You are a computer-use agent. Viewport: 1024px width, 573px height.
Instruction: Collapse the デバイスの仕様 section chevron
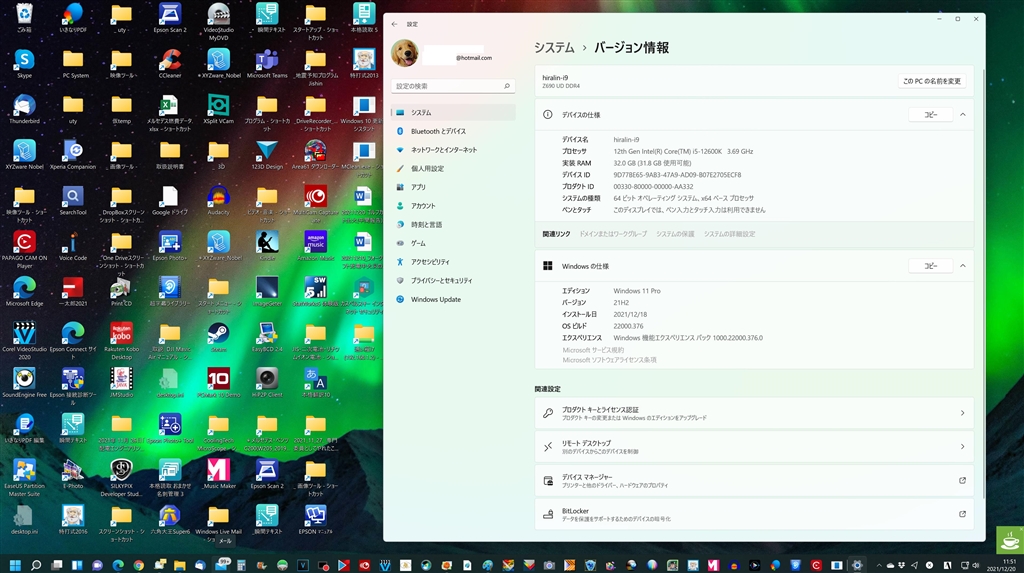pyautogui.click(x=963, y=114)
